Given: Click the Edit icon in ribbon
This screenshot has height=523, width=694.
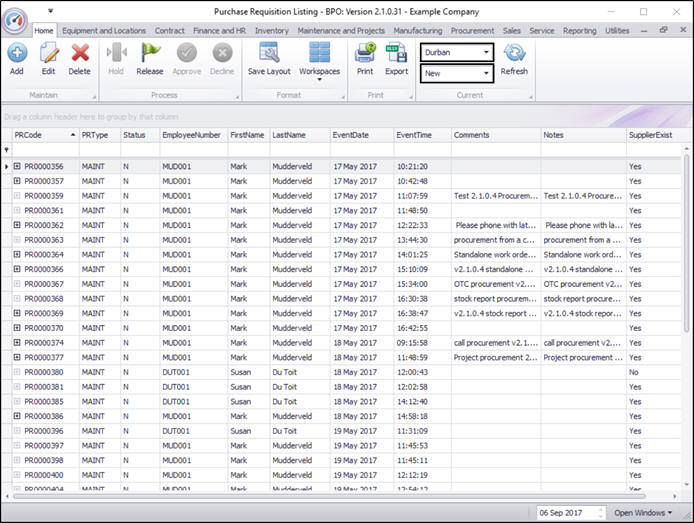Looking at the screenshot, I should (48, 56).
